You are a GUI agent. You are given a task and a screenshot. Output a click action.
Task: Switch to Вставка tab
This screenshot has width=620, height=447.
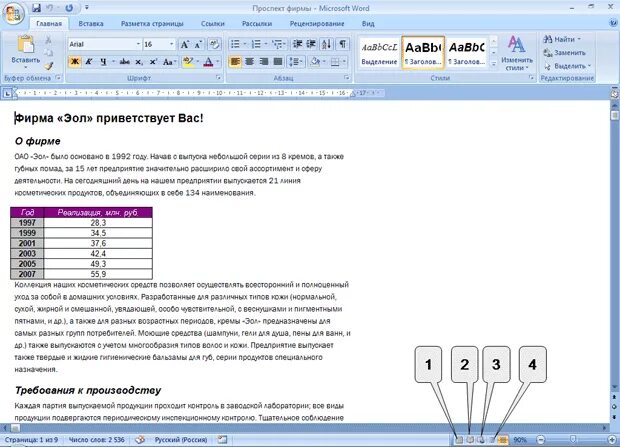click(91, 23)
